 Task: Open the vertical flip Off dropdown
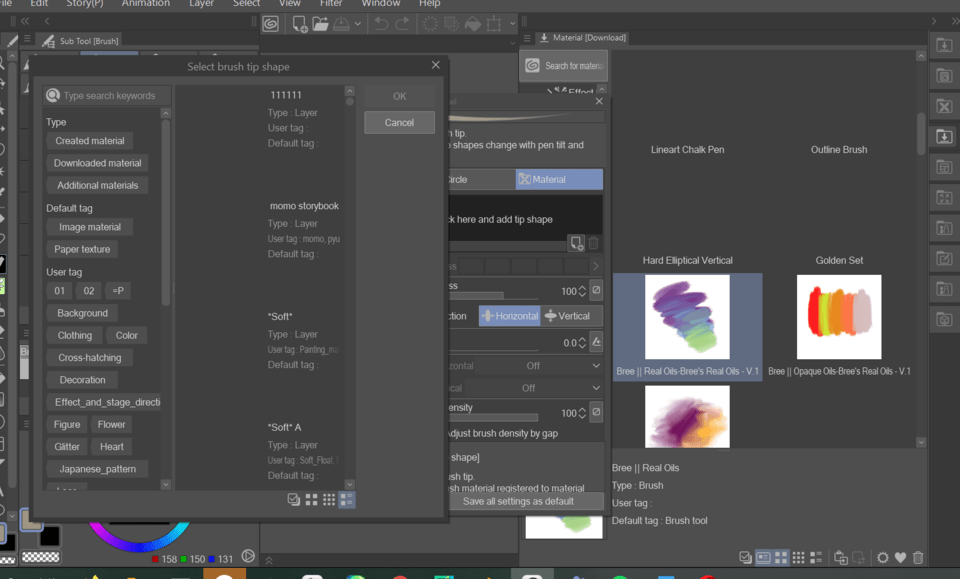pyautogui.click(x=534, y=388)
